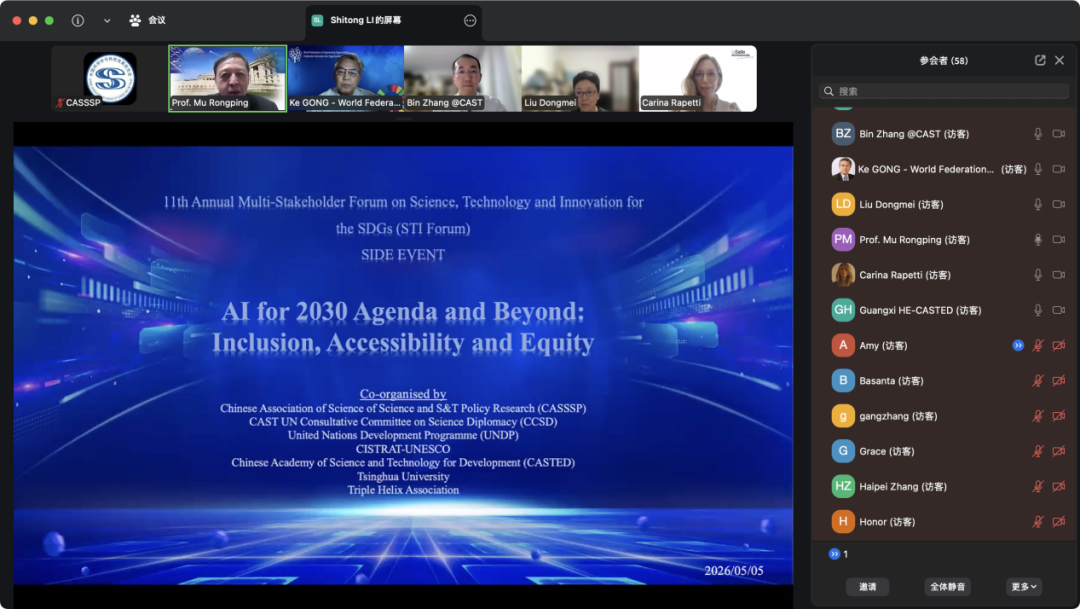Unmute Haipei Zhang's microphone
This screenshot has width=1080, height=609.
pos(1038,486)
